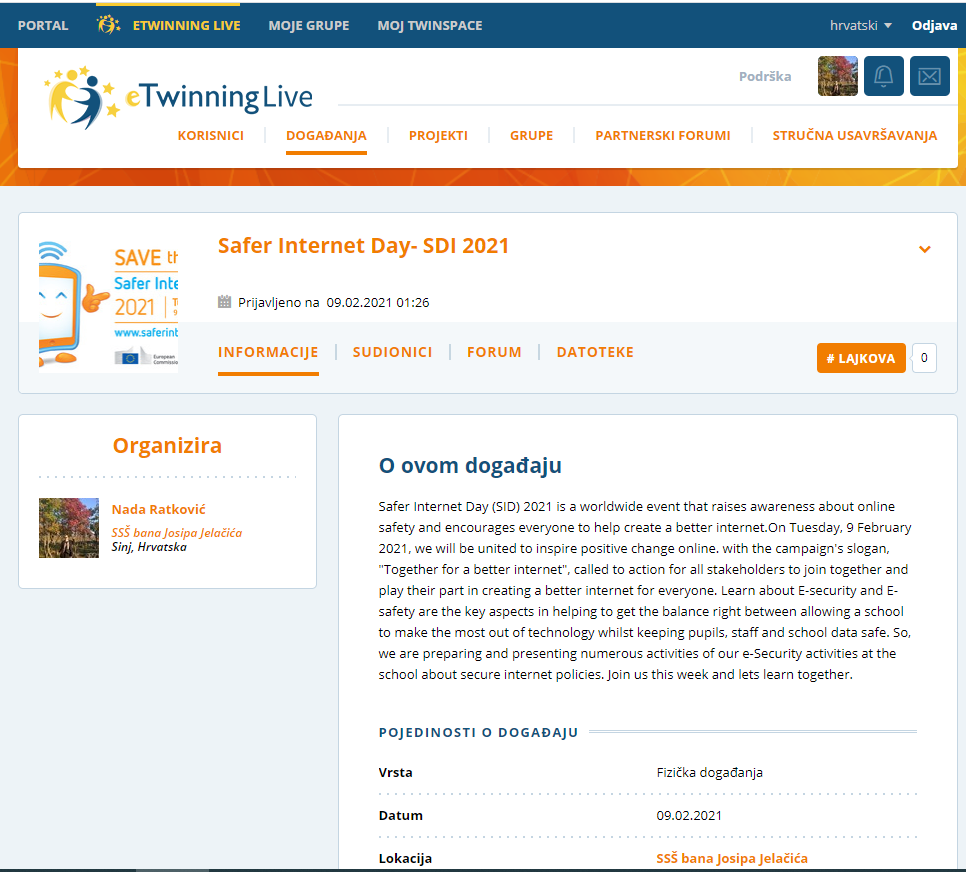Open STRUČNA USAVRŠAVANJA section
Viewport: 966px width, 872px height.
pyautogui.click(x=854, y=136)
